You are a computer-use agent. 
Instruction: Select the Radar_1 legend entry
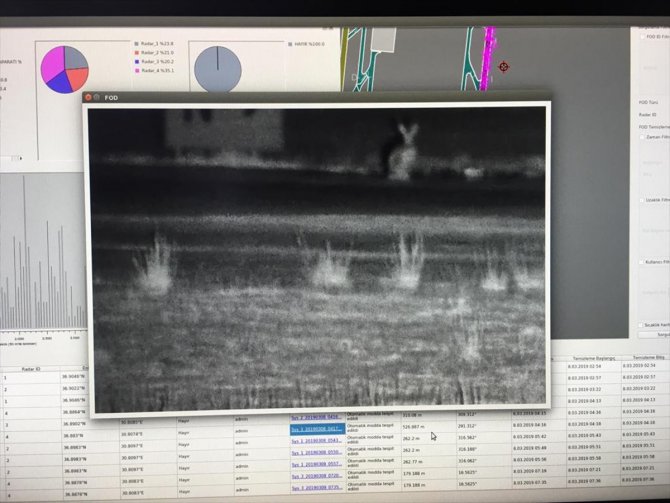point(155,44)
